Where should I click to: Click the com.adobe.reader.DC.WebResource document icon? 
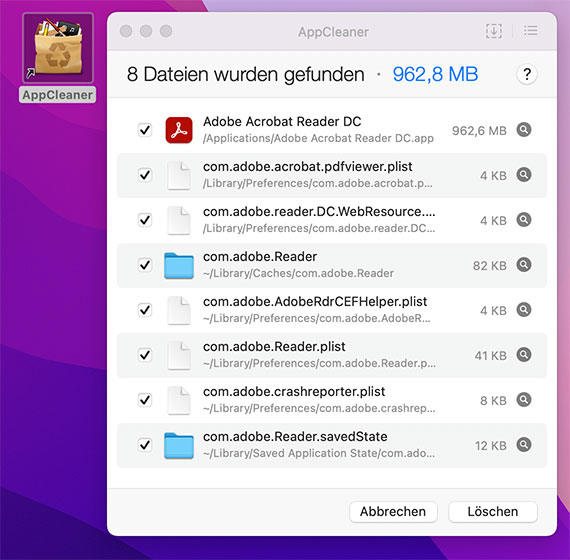pos(179,221)
